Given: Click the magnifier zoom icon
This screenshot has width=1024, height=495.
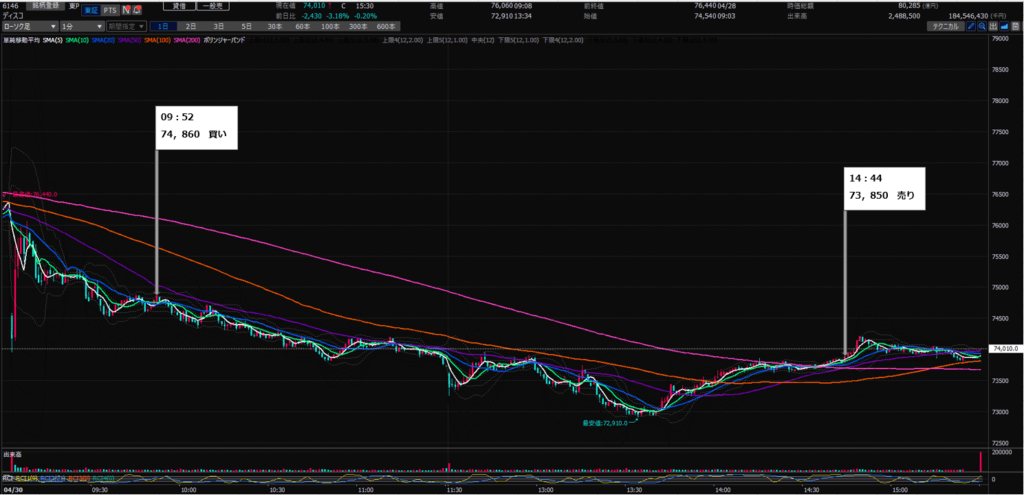Looking at the screenshot, I should click(x=982, y=27).
